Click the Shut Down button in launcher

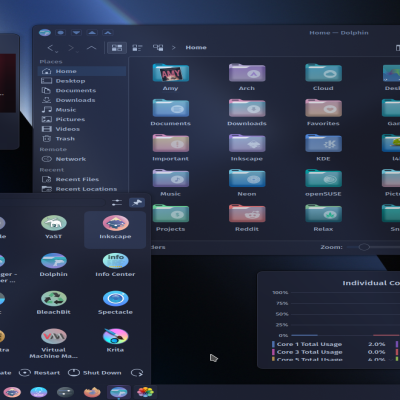click(95, 373)
